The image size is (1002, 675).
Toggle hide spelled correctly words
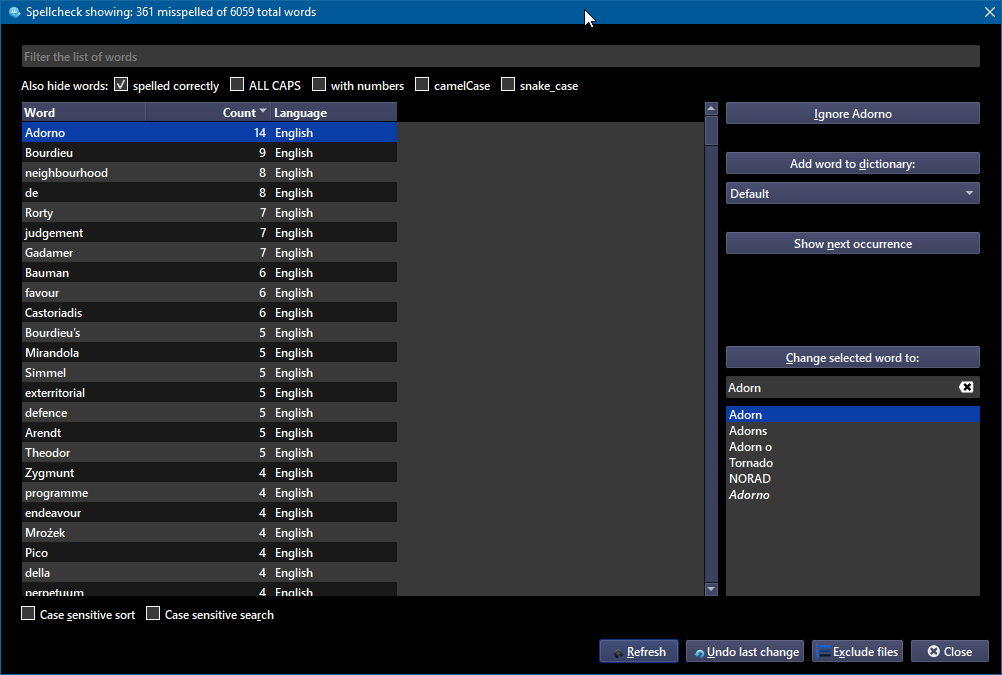coord(121,85)
